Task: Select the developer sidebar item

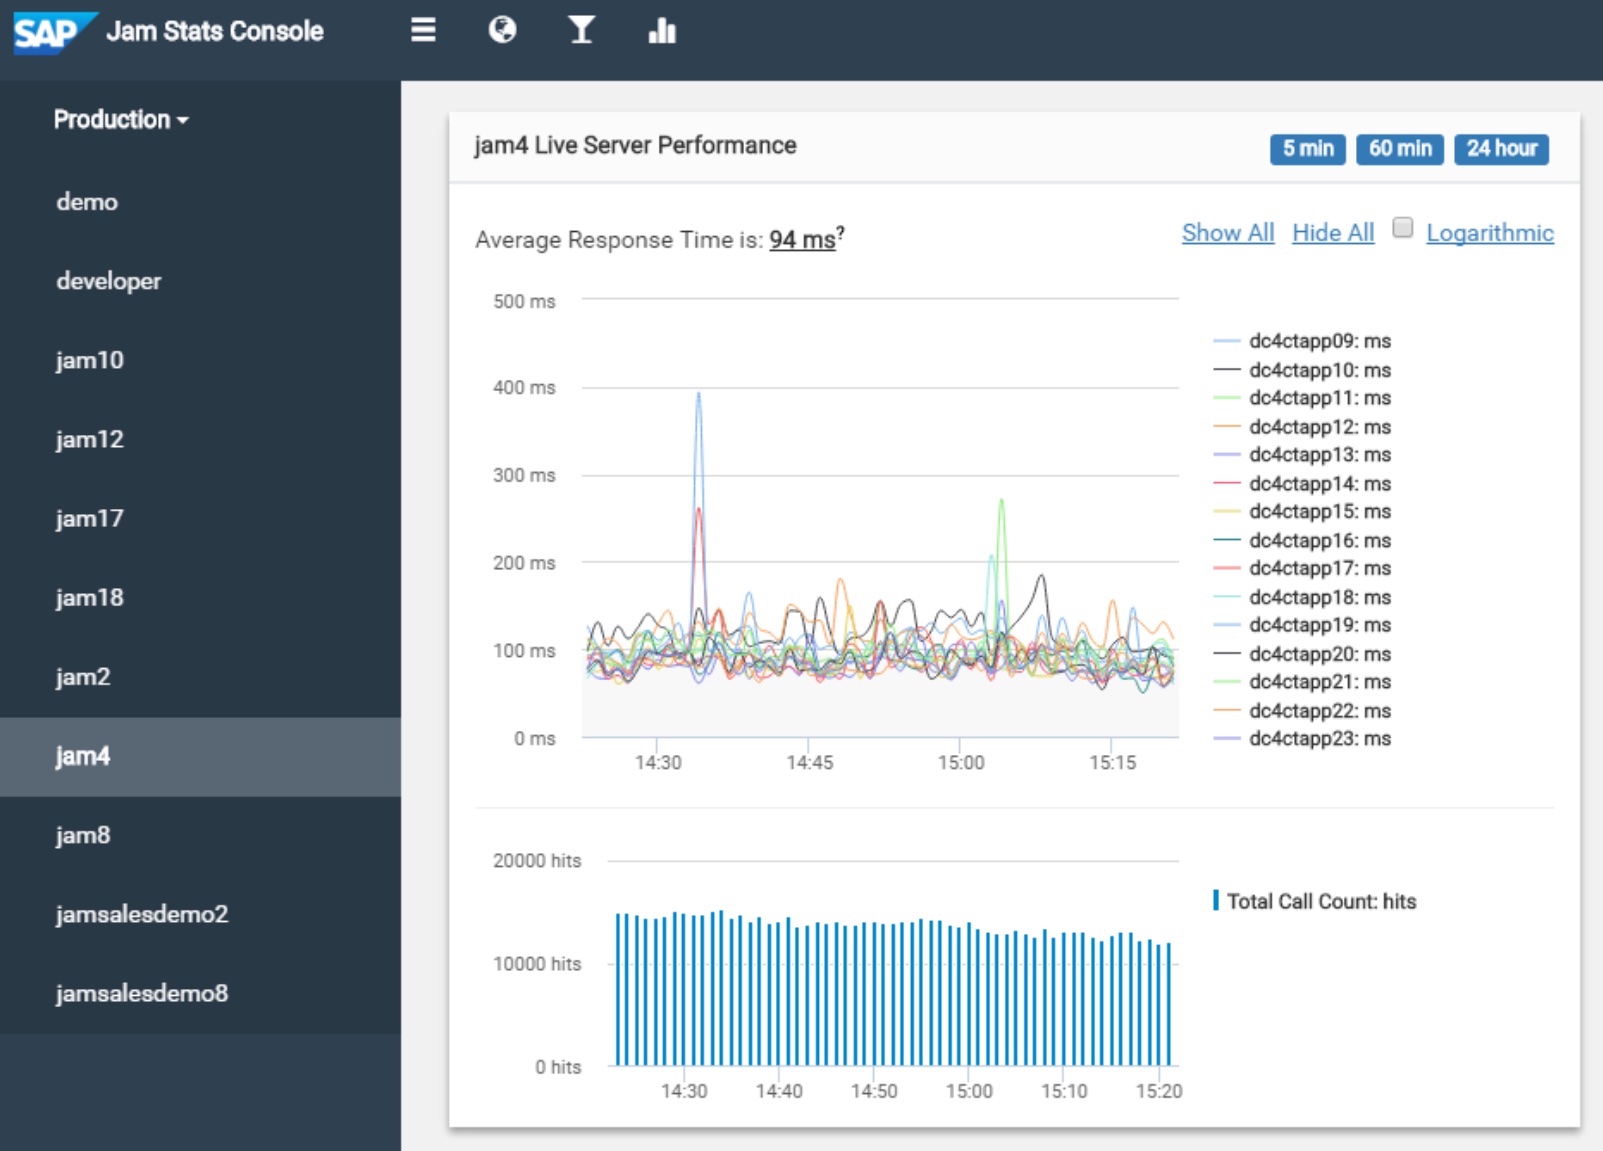Action: [x=108, y=281]
